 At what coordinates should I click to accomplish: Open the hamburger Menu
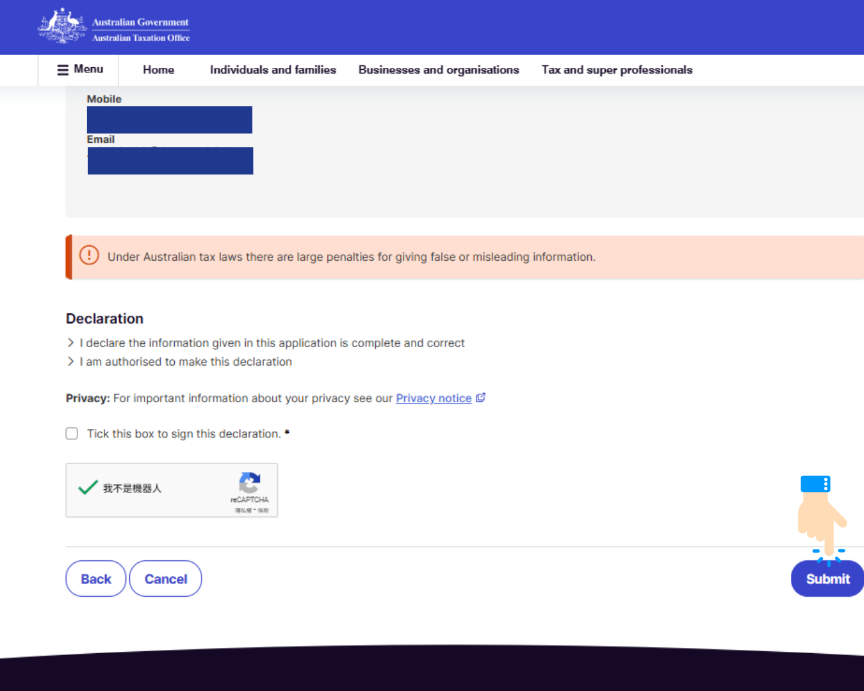pyautogui.click(x=79, y=70)
